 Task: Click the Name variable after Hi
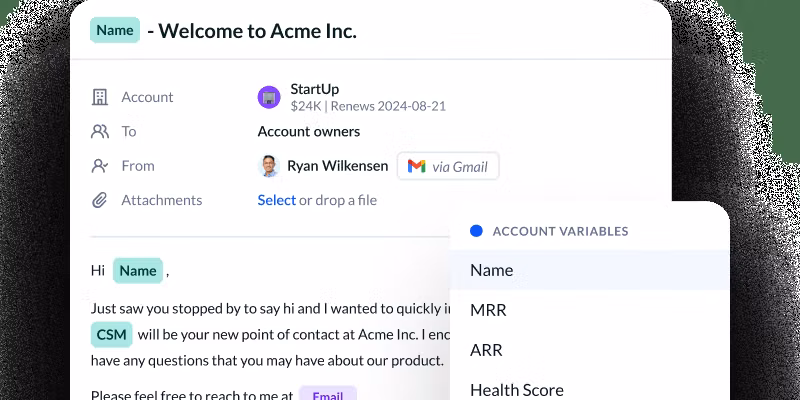138,270
